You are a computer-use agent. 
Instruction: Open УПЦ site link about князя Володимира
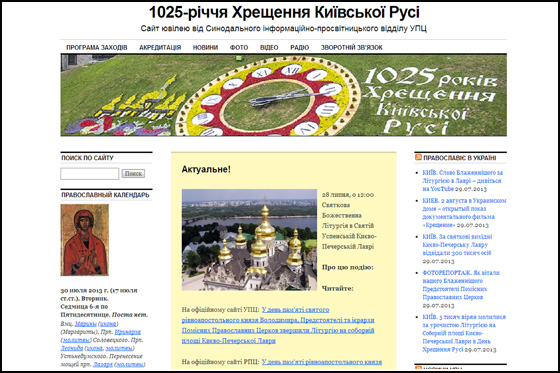click(278, 325)
